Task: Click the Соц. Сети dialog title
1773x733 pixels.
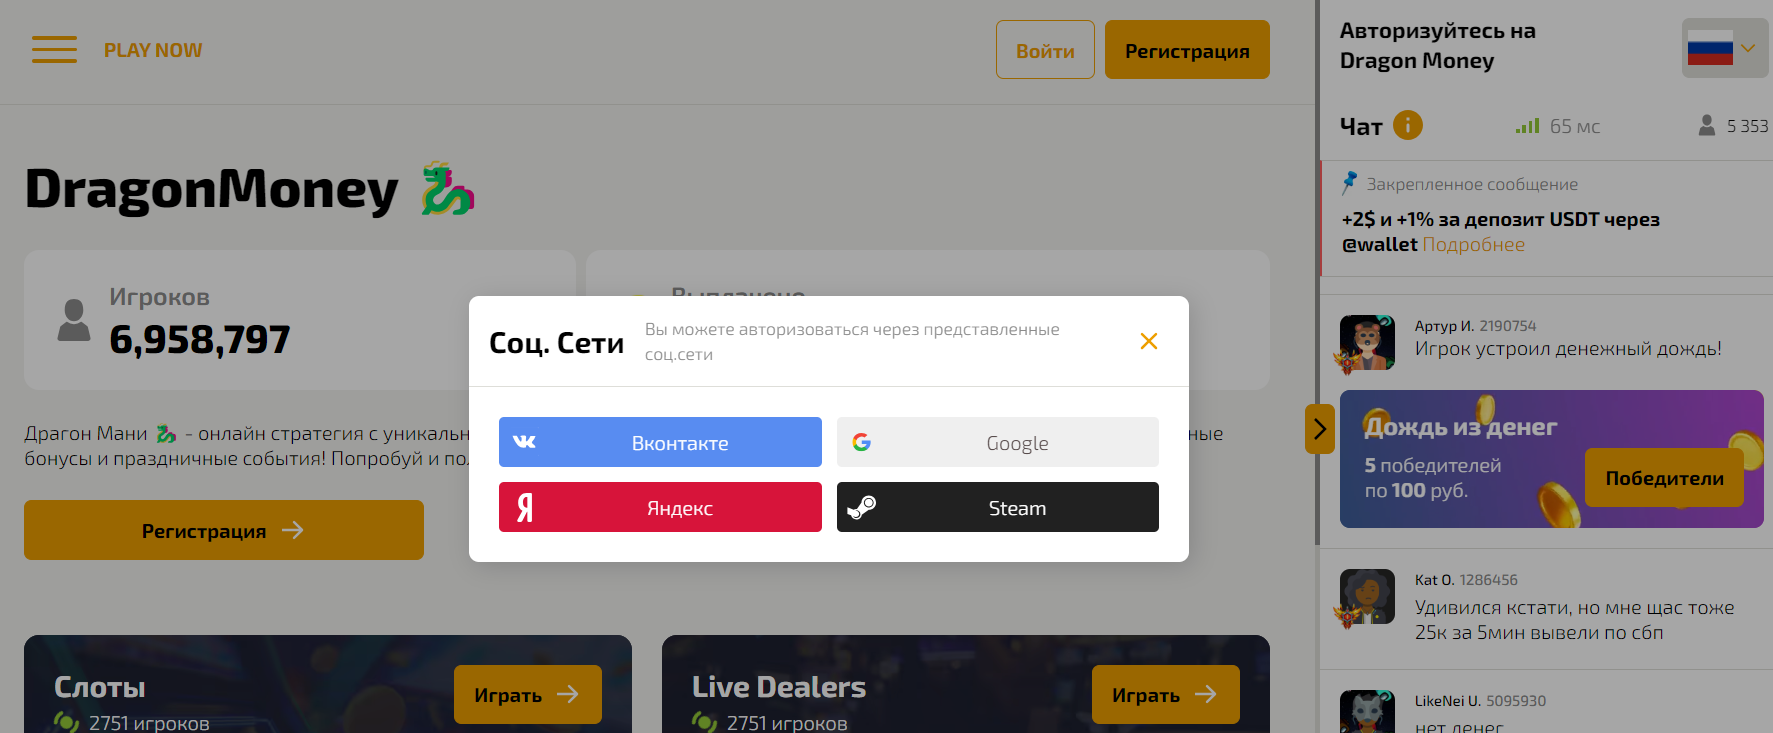Action: (x=556, y=343)
